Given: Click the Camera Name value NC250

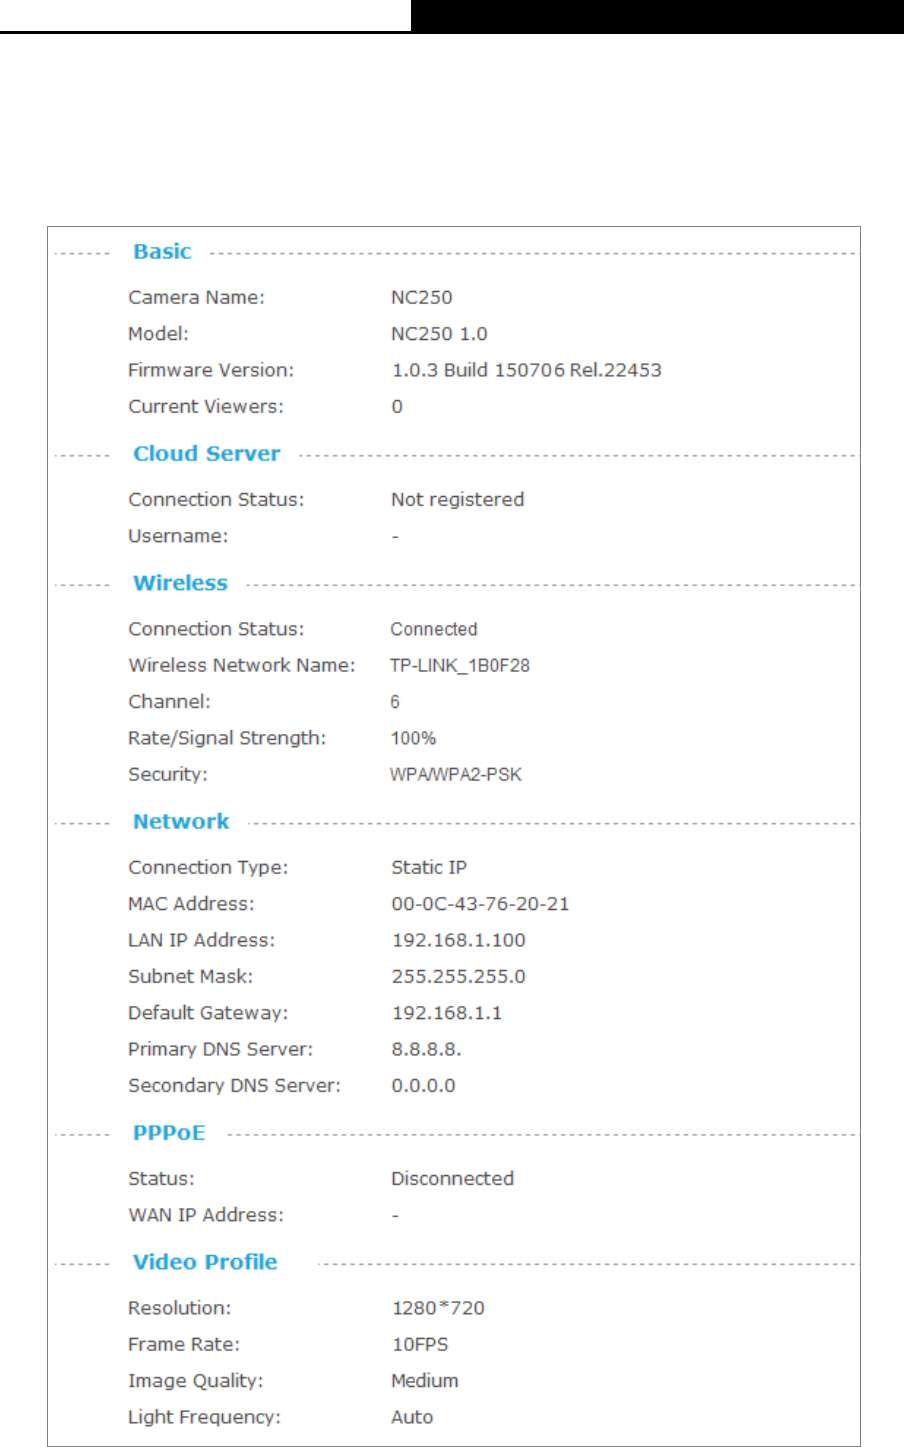Looking at the screenshot, I should 421,298.
